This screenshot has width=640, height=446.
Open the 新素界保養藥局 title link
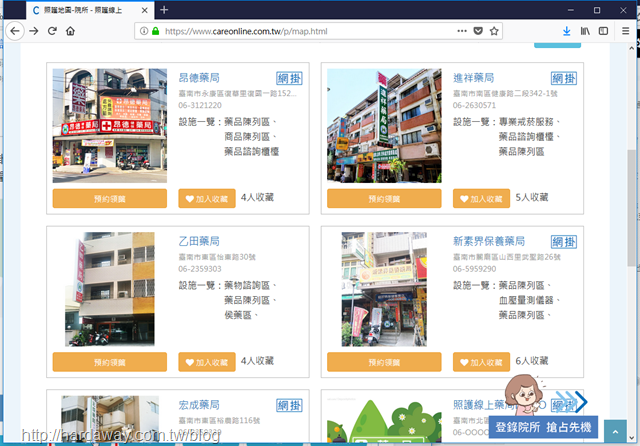(x=489, y=241)
